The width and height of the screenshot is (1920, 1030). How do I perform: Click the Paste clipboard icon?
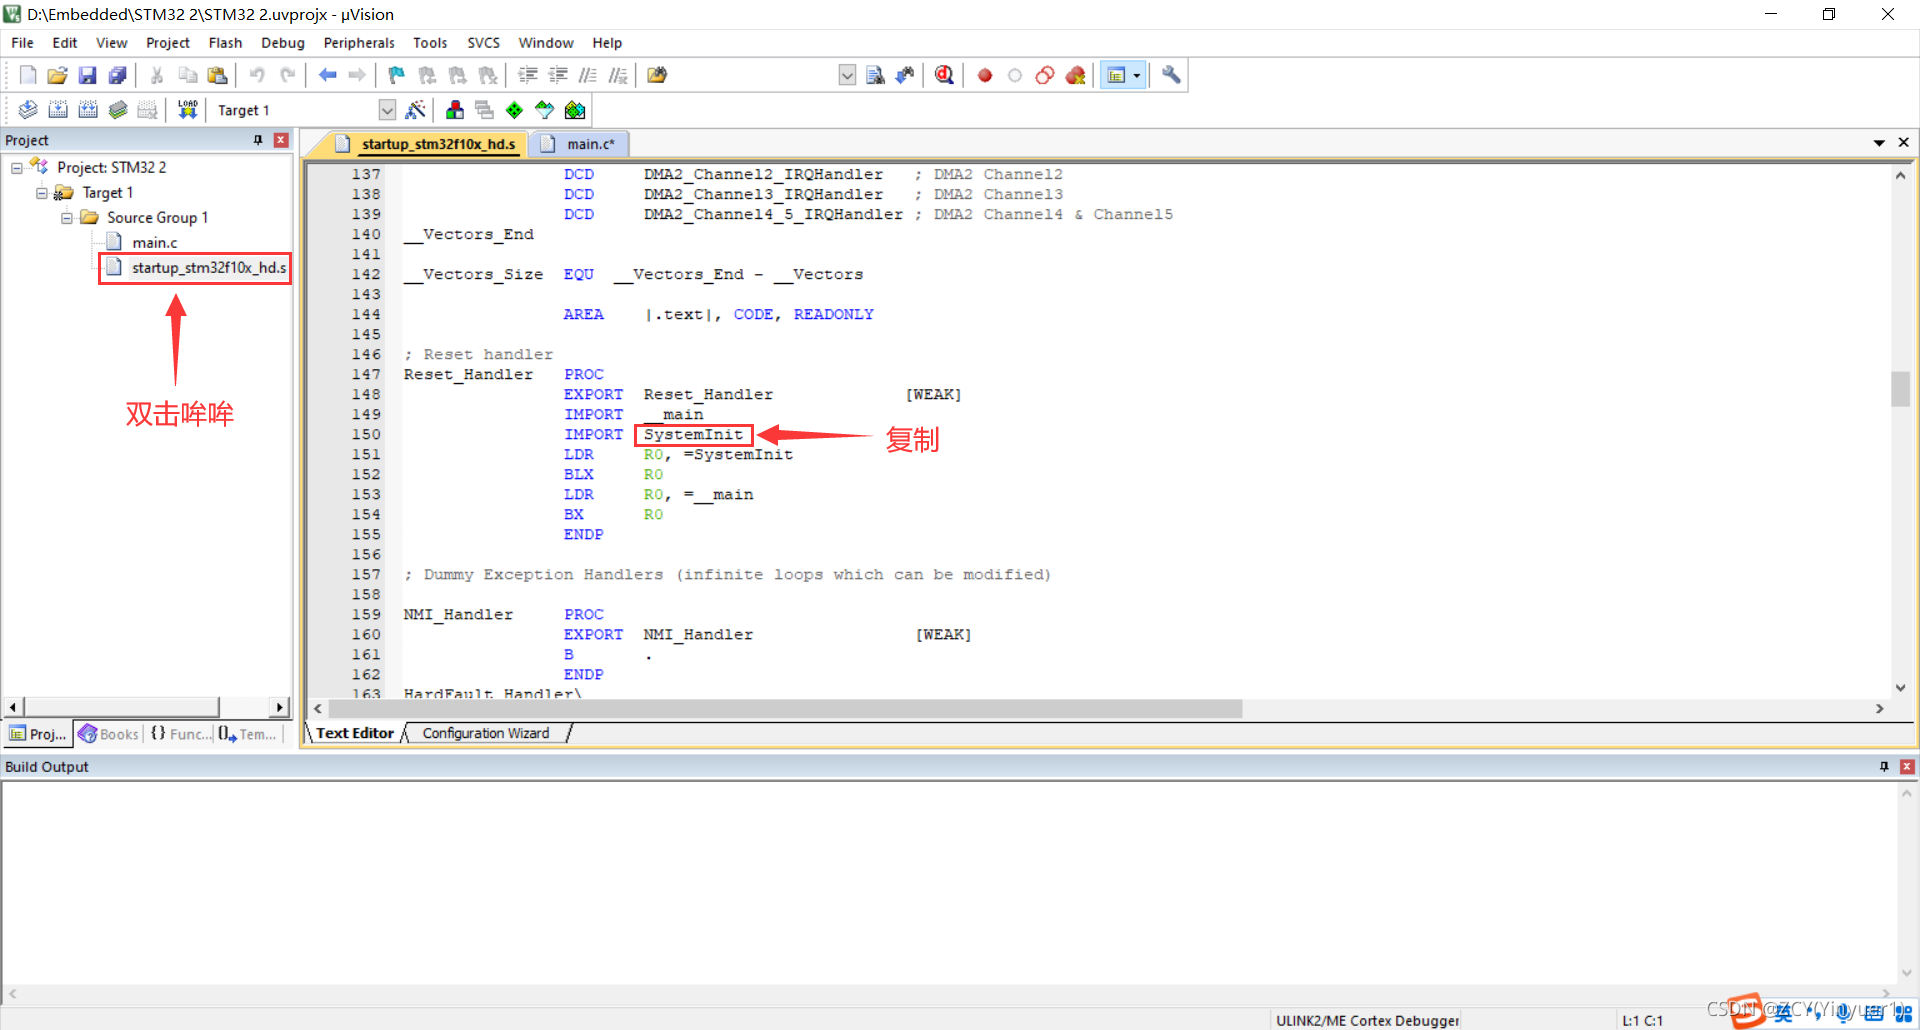217,75
